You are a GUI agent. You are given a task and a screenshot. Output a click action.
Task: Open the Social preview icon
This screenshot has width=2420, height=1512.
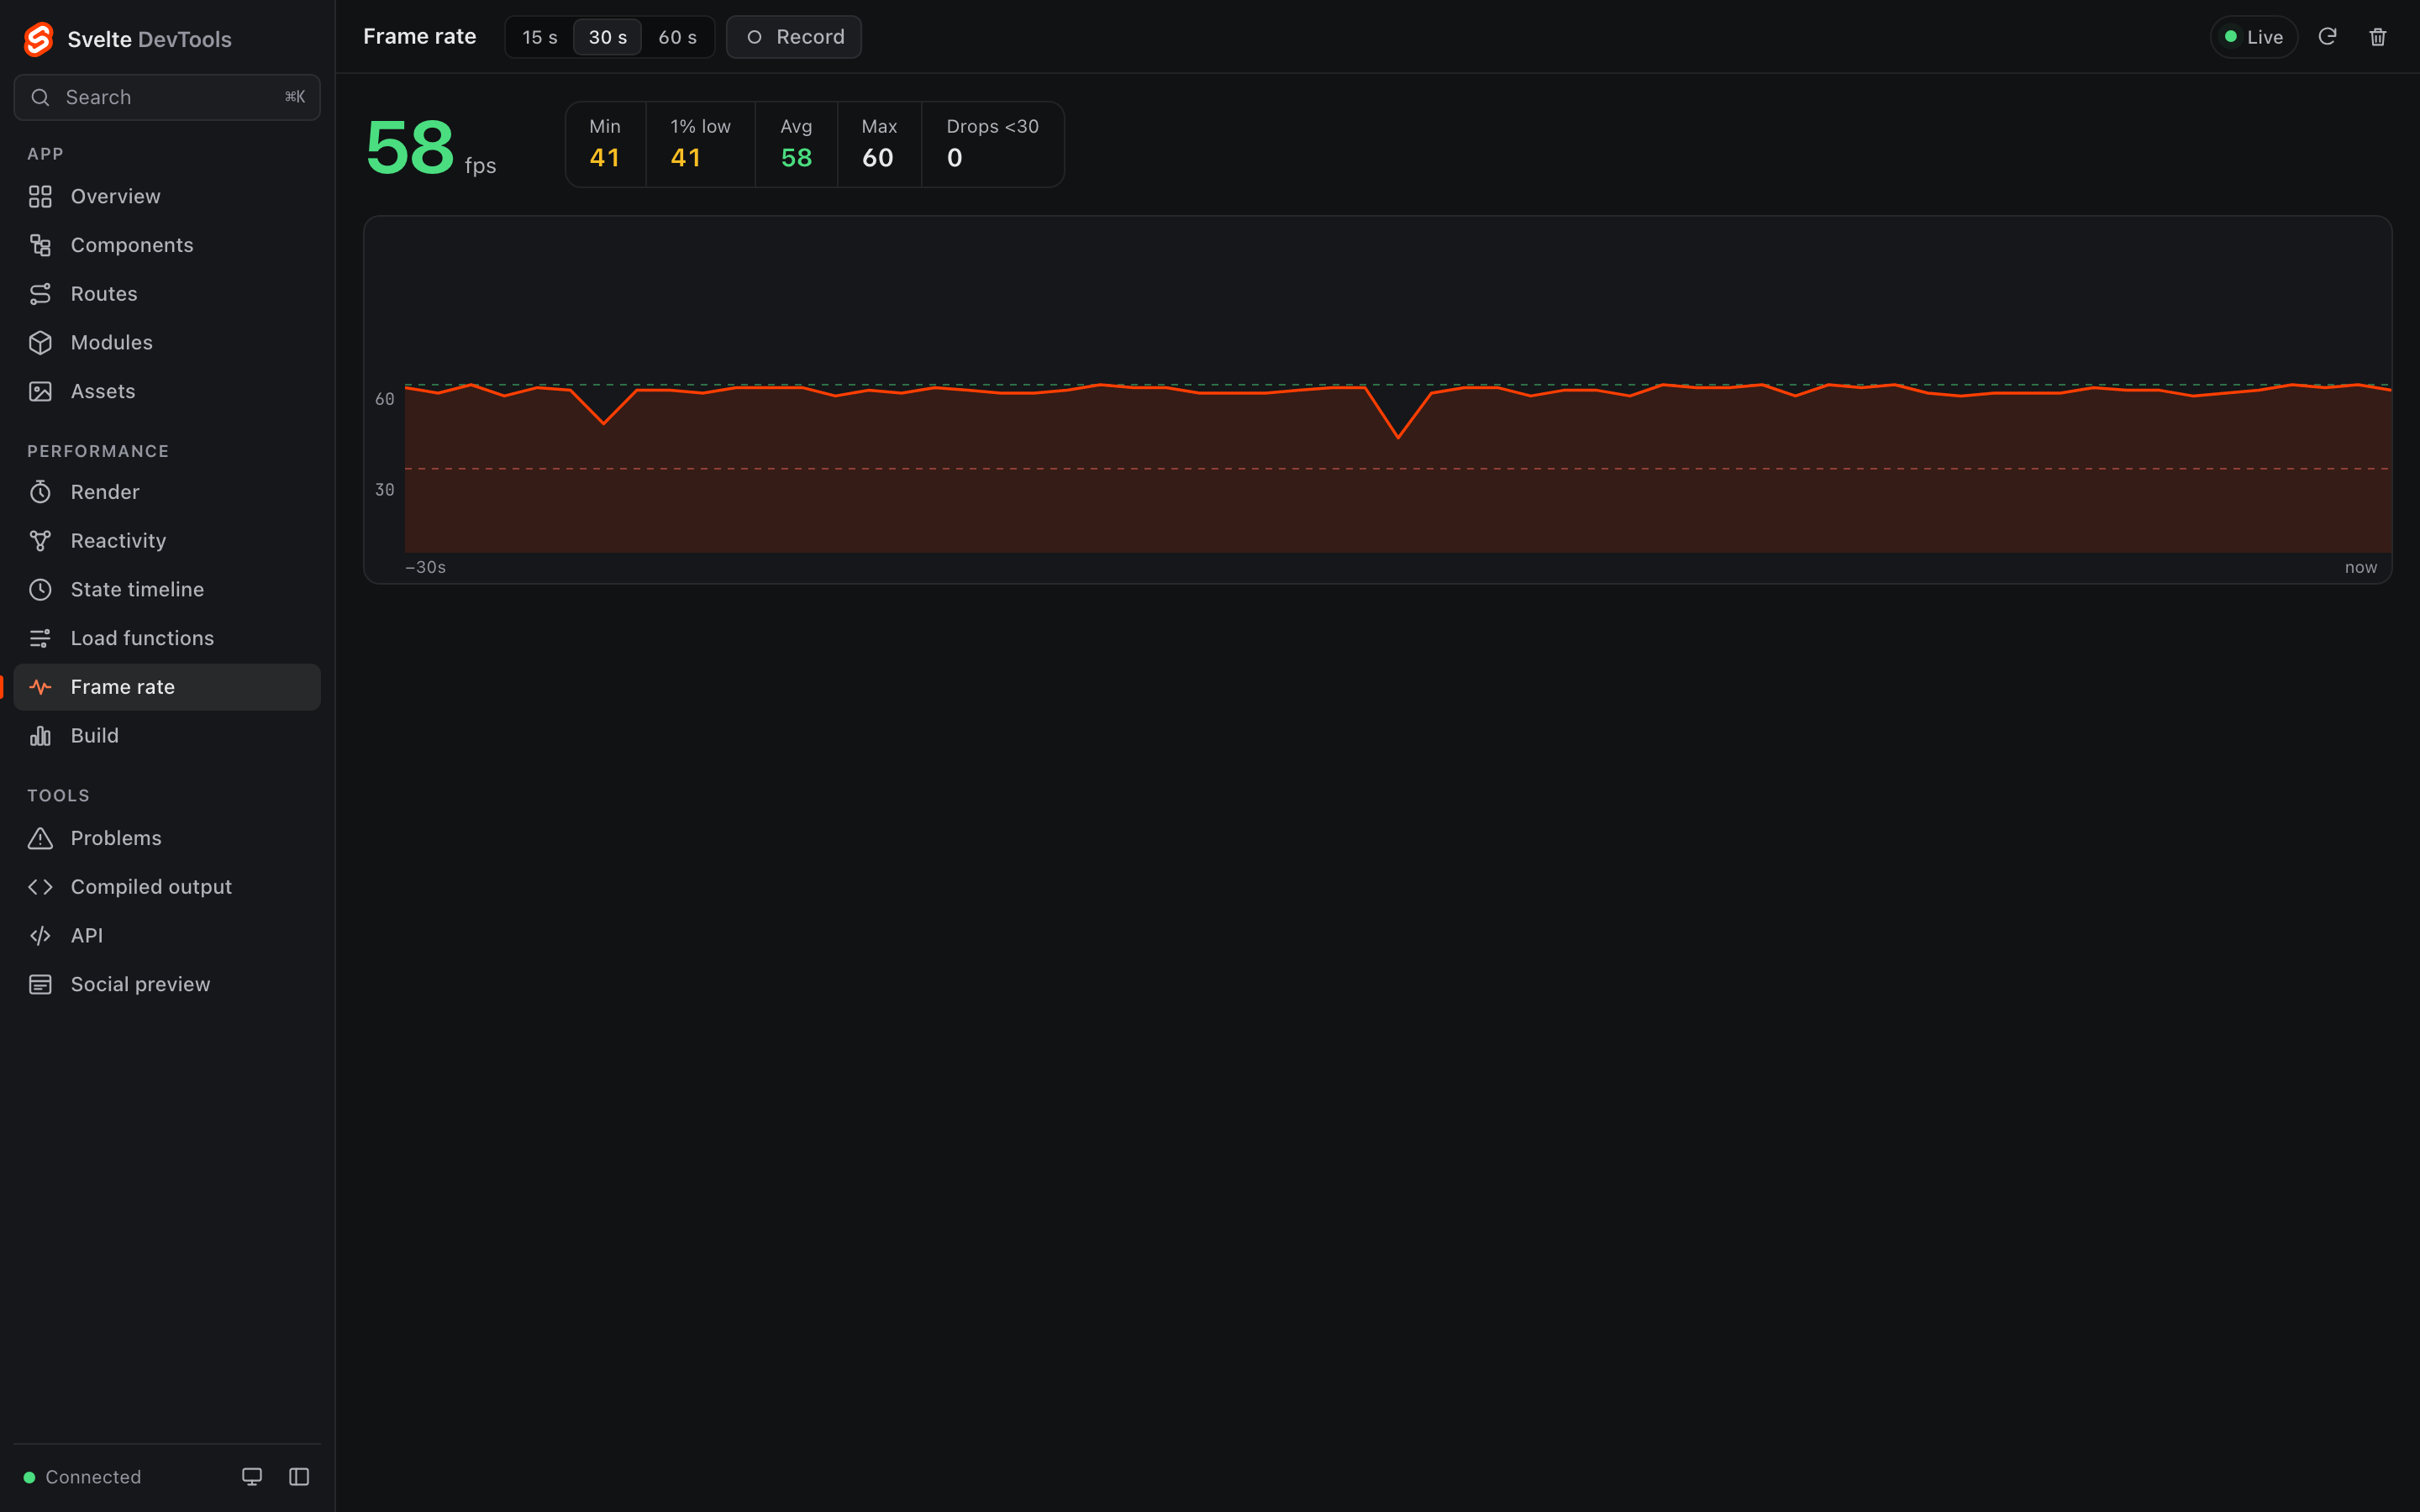tap(40, 984)
